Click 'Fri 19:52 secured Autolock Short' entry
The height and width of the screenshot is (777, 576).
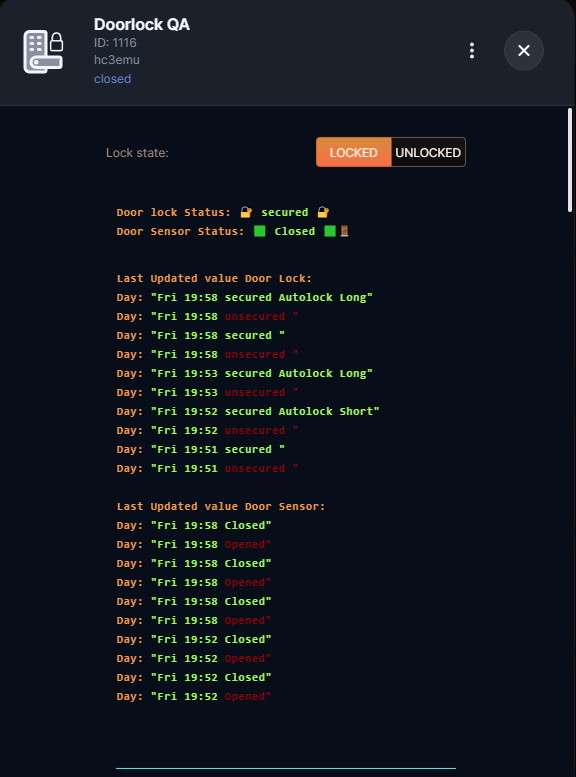[x=248, y=411]
